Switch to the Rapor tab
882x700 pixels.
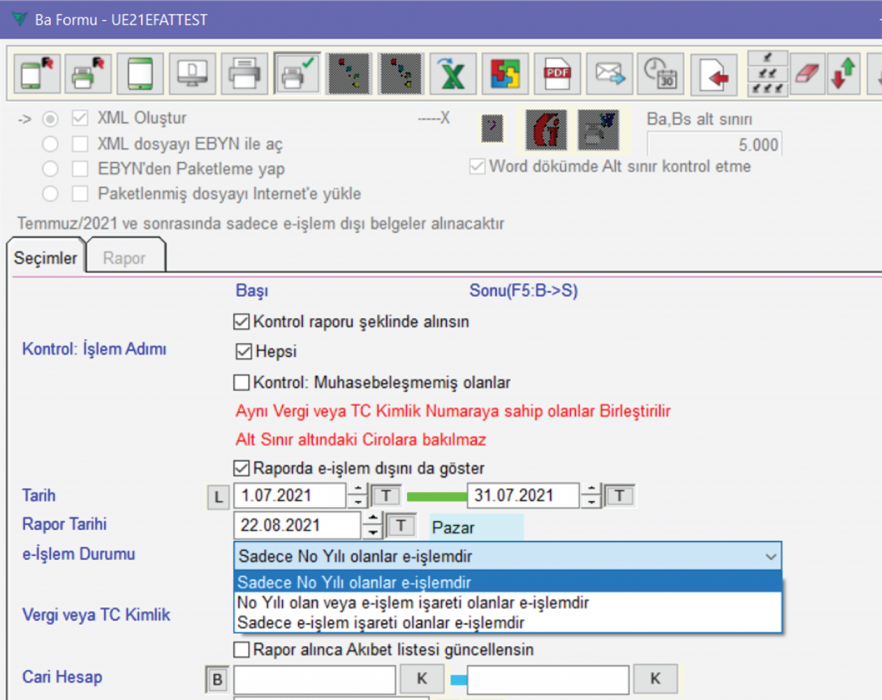[125, 258]
